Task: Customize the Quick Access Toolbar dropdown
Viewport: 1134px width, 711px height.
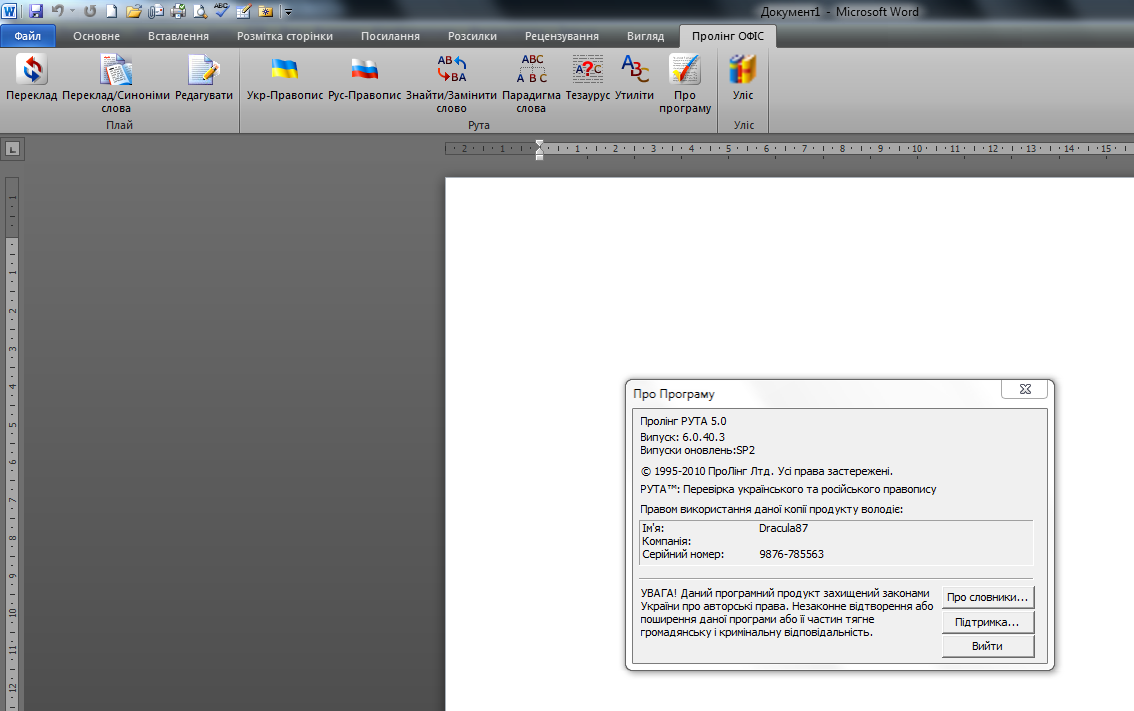Action: (289, 12)
